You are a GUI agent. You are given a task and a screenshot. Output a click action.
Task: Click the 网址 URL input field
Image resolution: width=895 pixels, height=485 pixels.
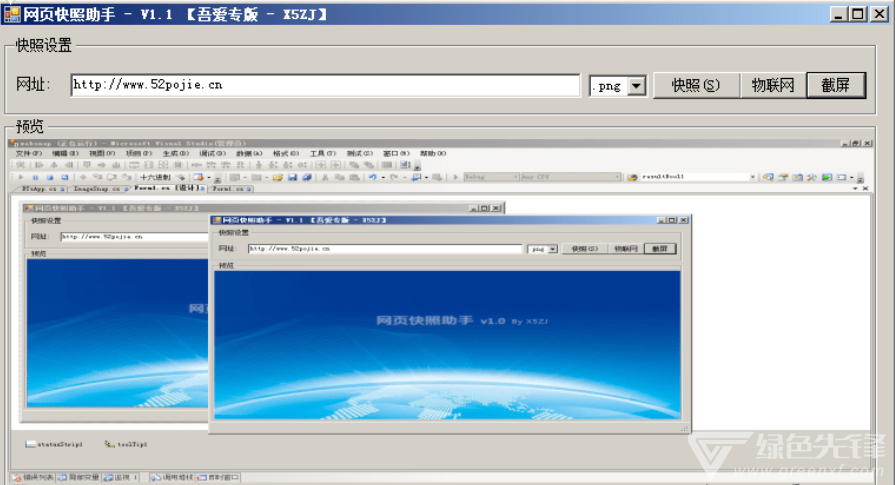325,85
